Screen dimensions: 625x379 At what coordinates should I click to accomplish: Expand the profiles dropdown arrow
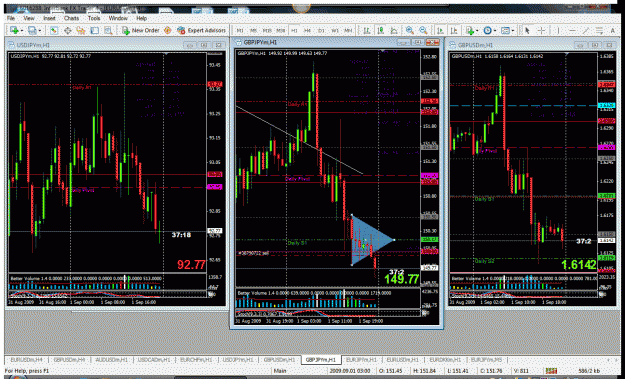click(39, 30)
